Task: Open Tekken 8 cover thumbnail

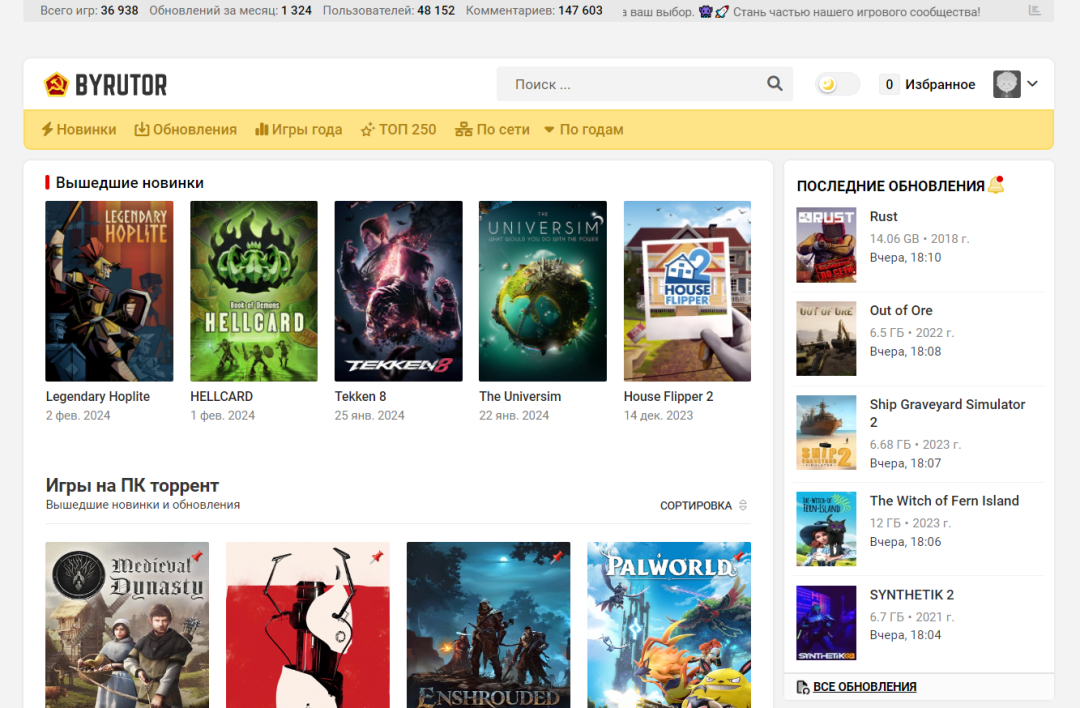Action: 398,291
